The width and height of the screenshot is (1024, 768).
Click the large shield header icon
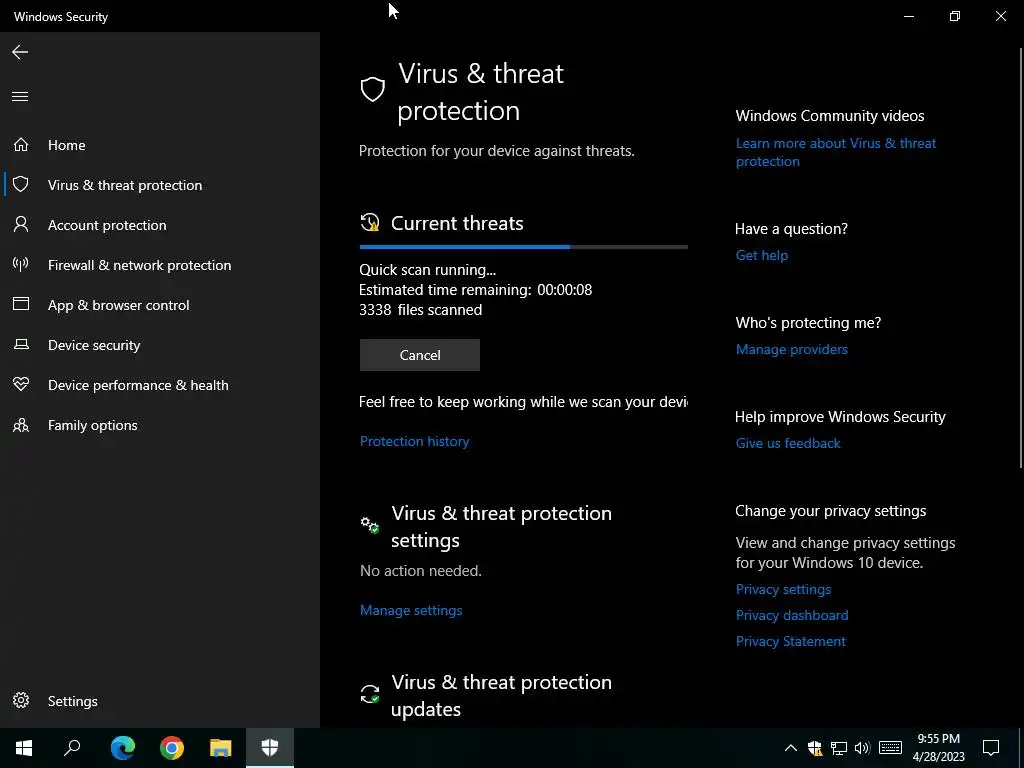click(x=373, y=89)
